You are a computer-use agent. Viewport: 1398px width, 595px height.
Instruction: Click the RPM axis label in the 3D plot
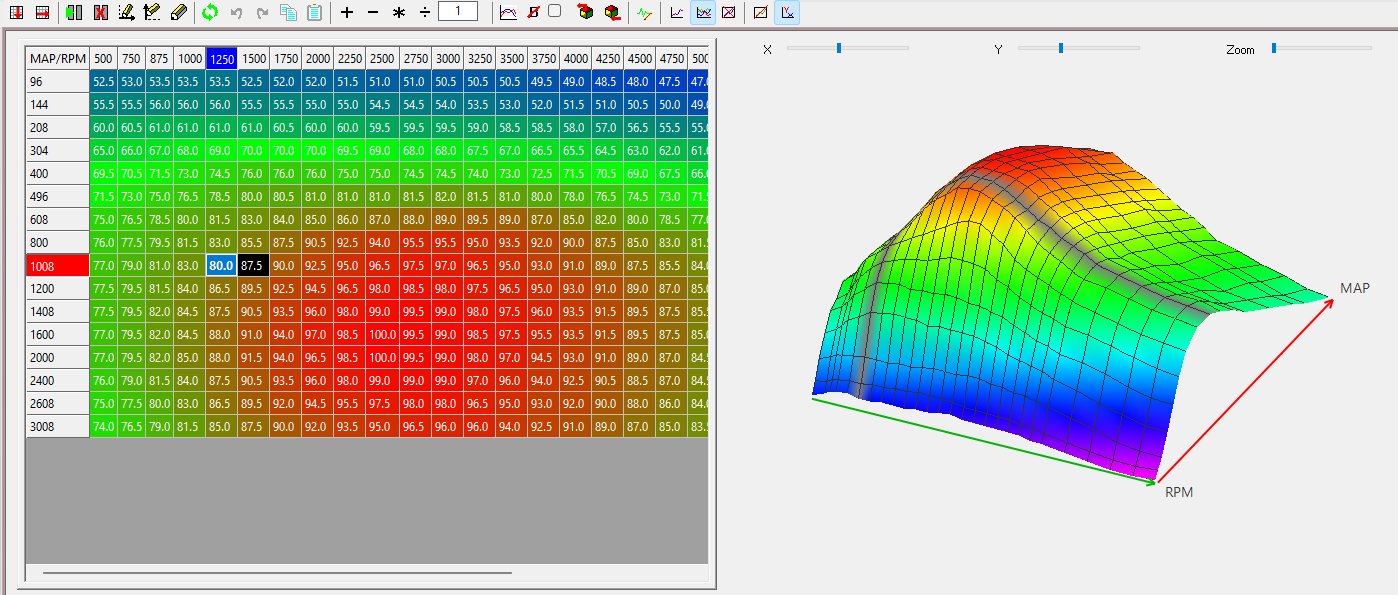click(1179, 492)
